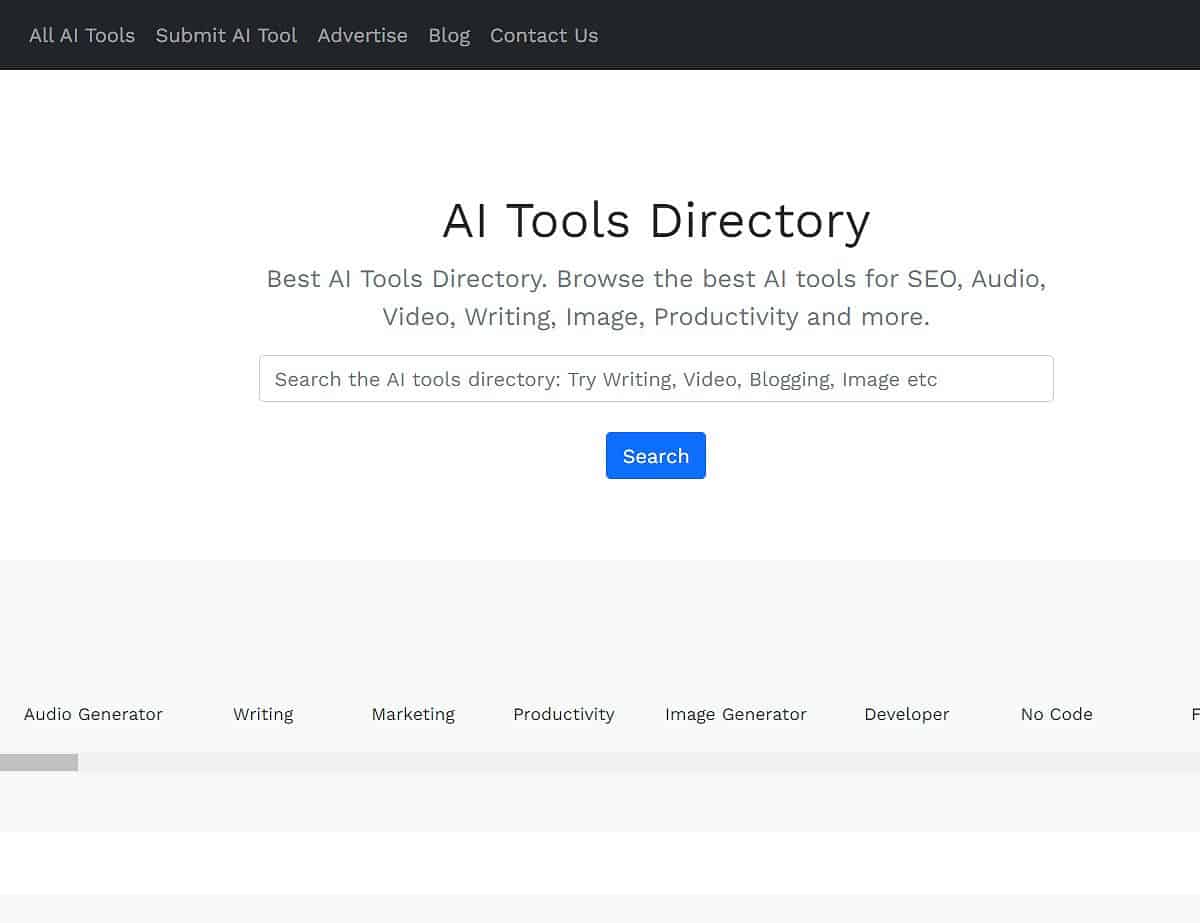Open the Contact Us page
The width and height of the screenshot is (1200, 923).
pos(543,35)
